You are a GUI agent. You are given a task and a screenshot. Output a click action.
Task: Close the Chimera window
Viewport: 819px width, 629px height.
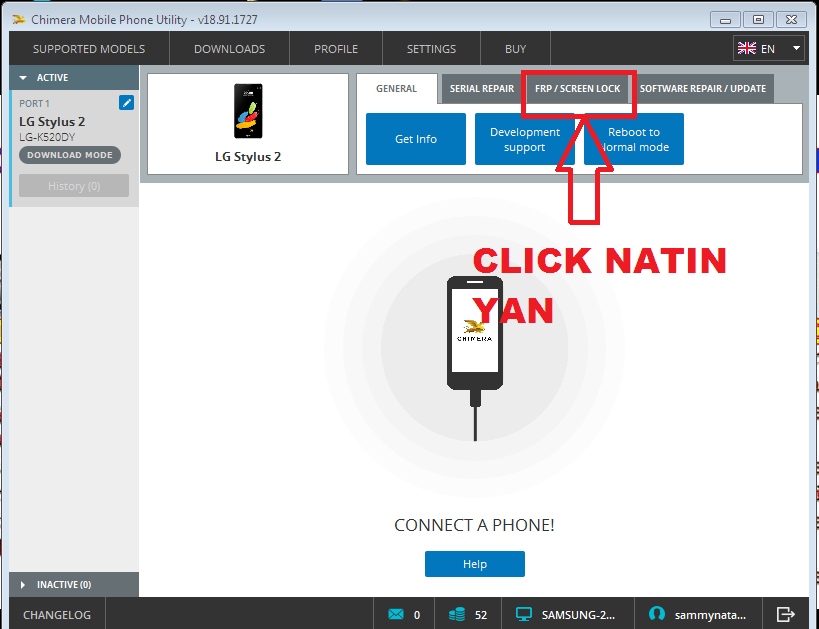[x=792, y=20]
